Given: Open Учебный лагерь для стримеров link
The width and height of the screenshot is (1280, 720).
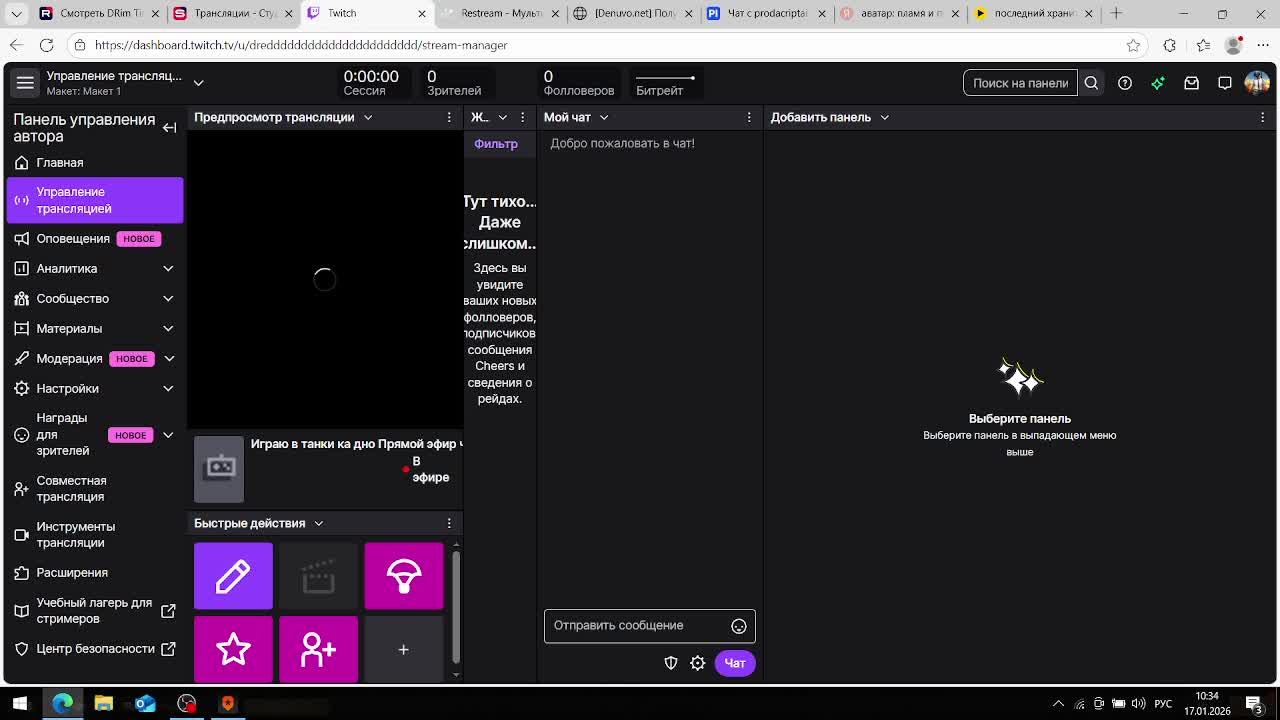Looking at the screenshot, I should tap(95, 610).
